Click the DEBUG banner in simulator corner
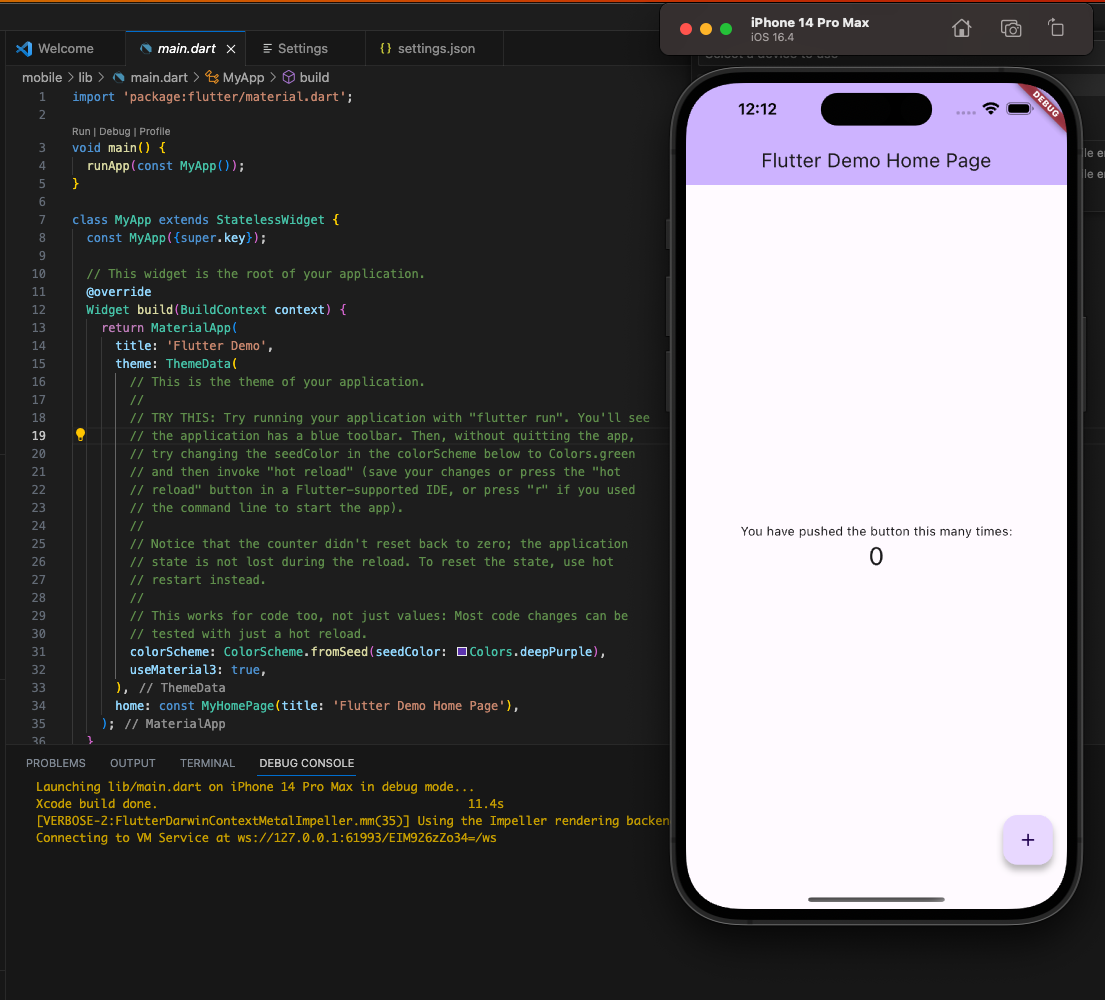 [1045, 104]
